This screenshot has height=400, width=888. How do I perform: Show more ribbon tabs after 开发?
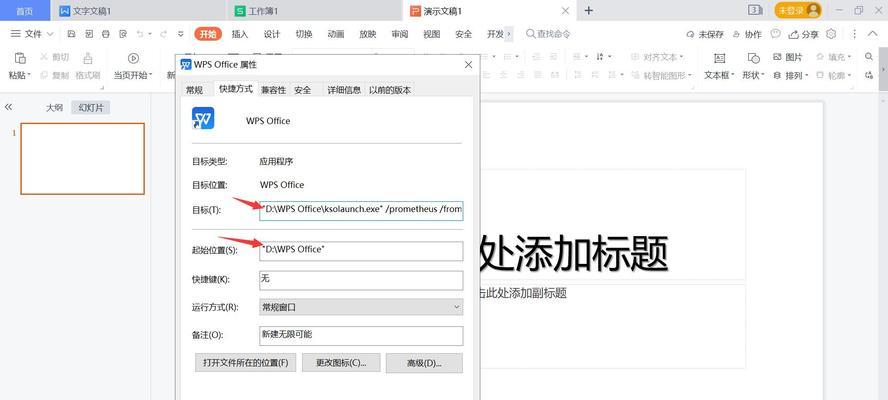pos(509,34)
